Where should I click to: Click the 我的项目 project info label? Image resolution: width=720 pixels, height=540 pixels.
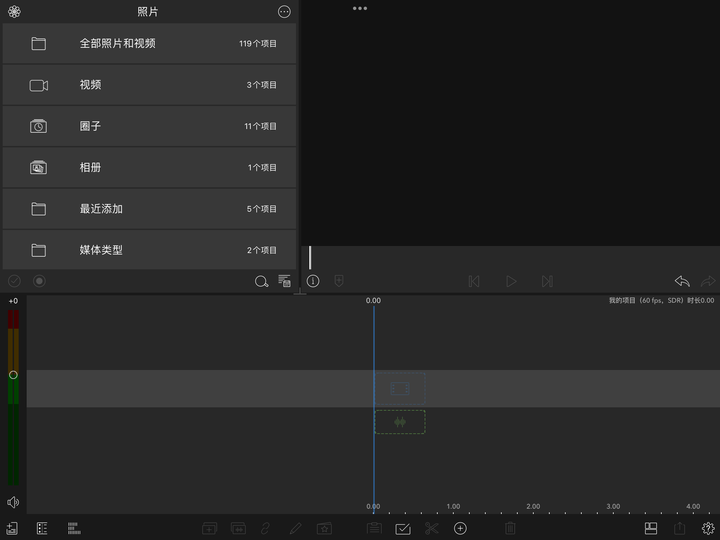pos(661,300)
